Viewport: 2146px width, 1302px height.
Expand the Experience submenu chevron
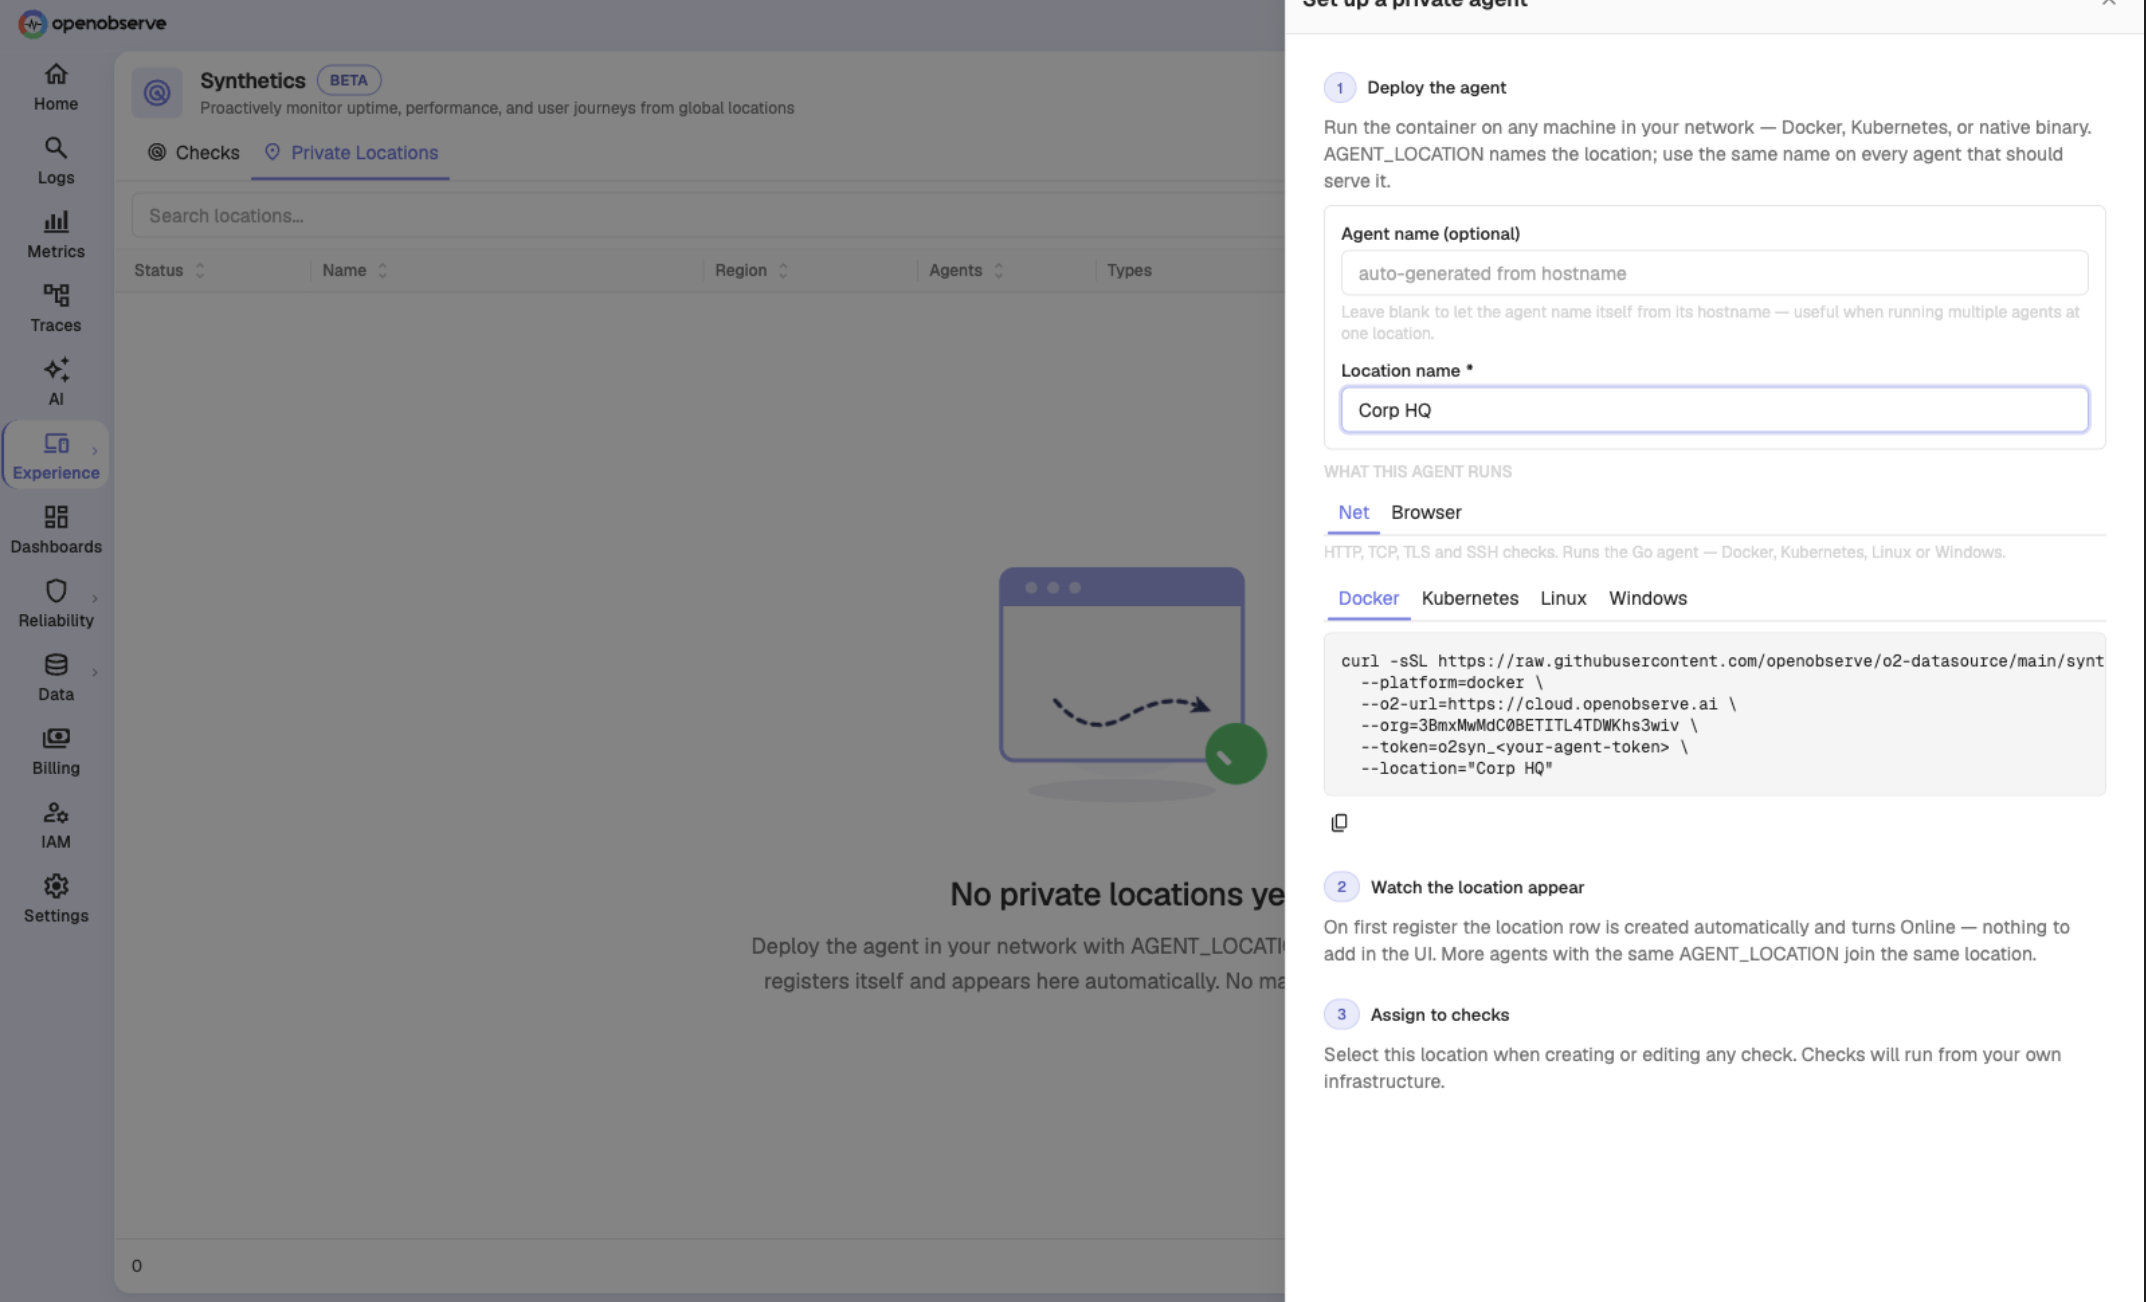click(95, 451)
